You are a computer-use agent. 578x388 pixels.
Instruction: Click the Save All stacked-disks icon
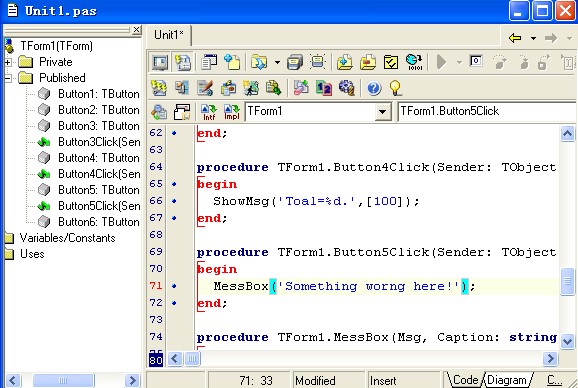[x=295, y=62]
